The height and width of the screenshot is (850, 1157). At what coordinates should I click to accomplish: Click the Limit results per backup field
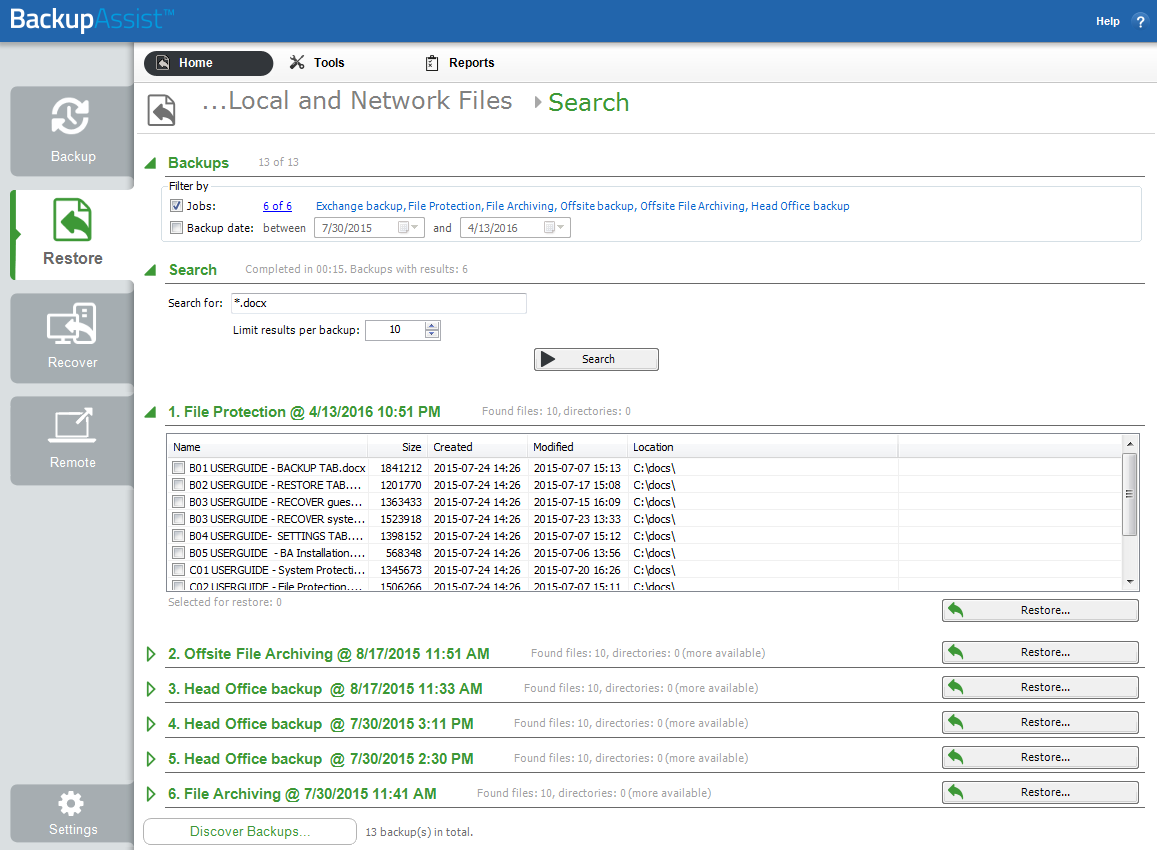pyautogui.click(x=396, y=330)
